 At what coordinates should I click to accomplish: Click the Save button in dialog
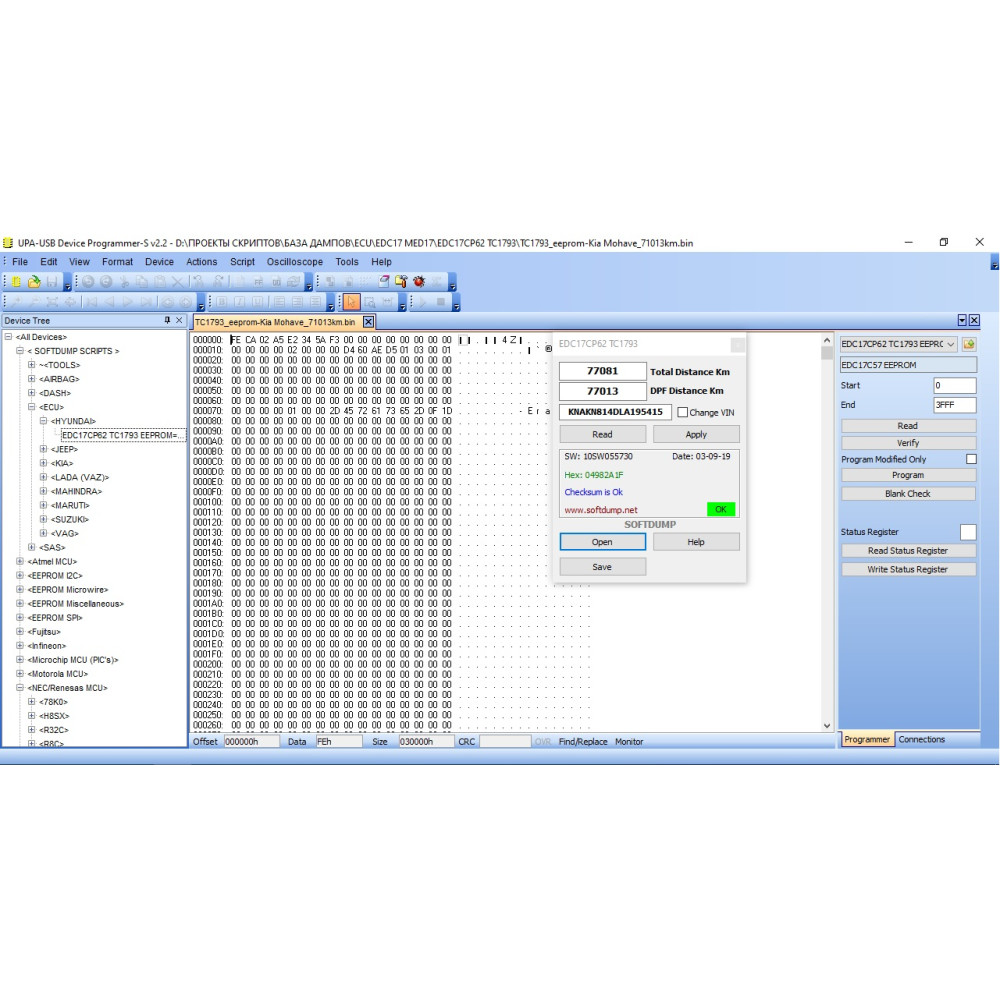click(602, 567)
